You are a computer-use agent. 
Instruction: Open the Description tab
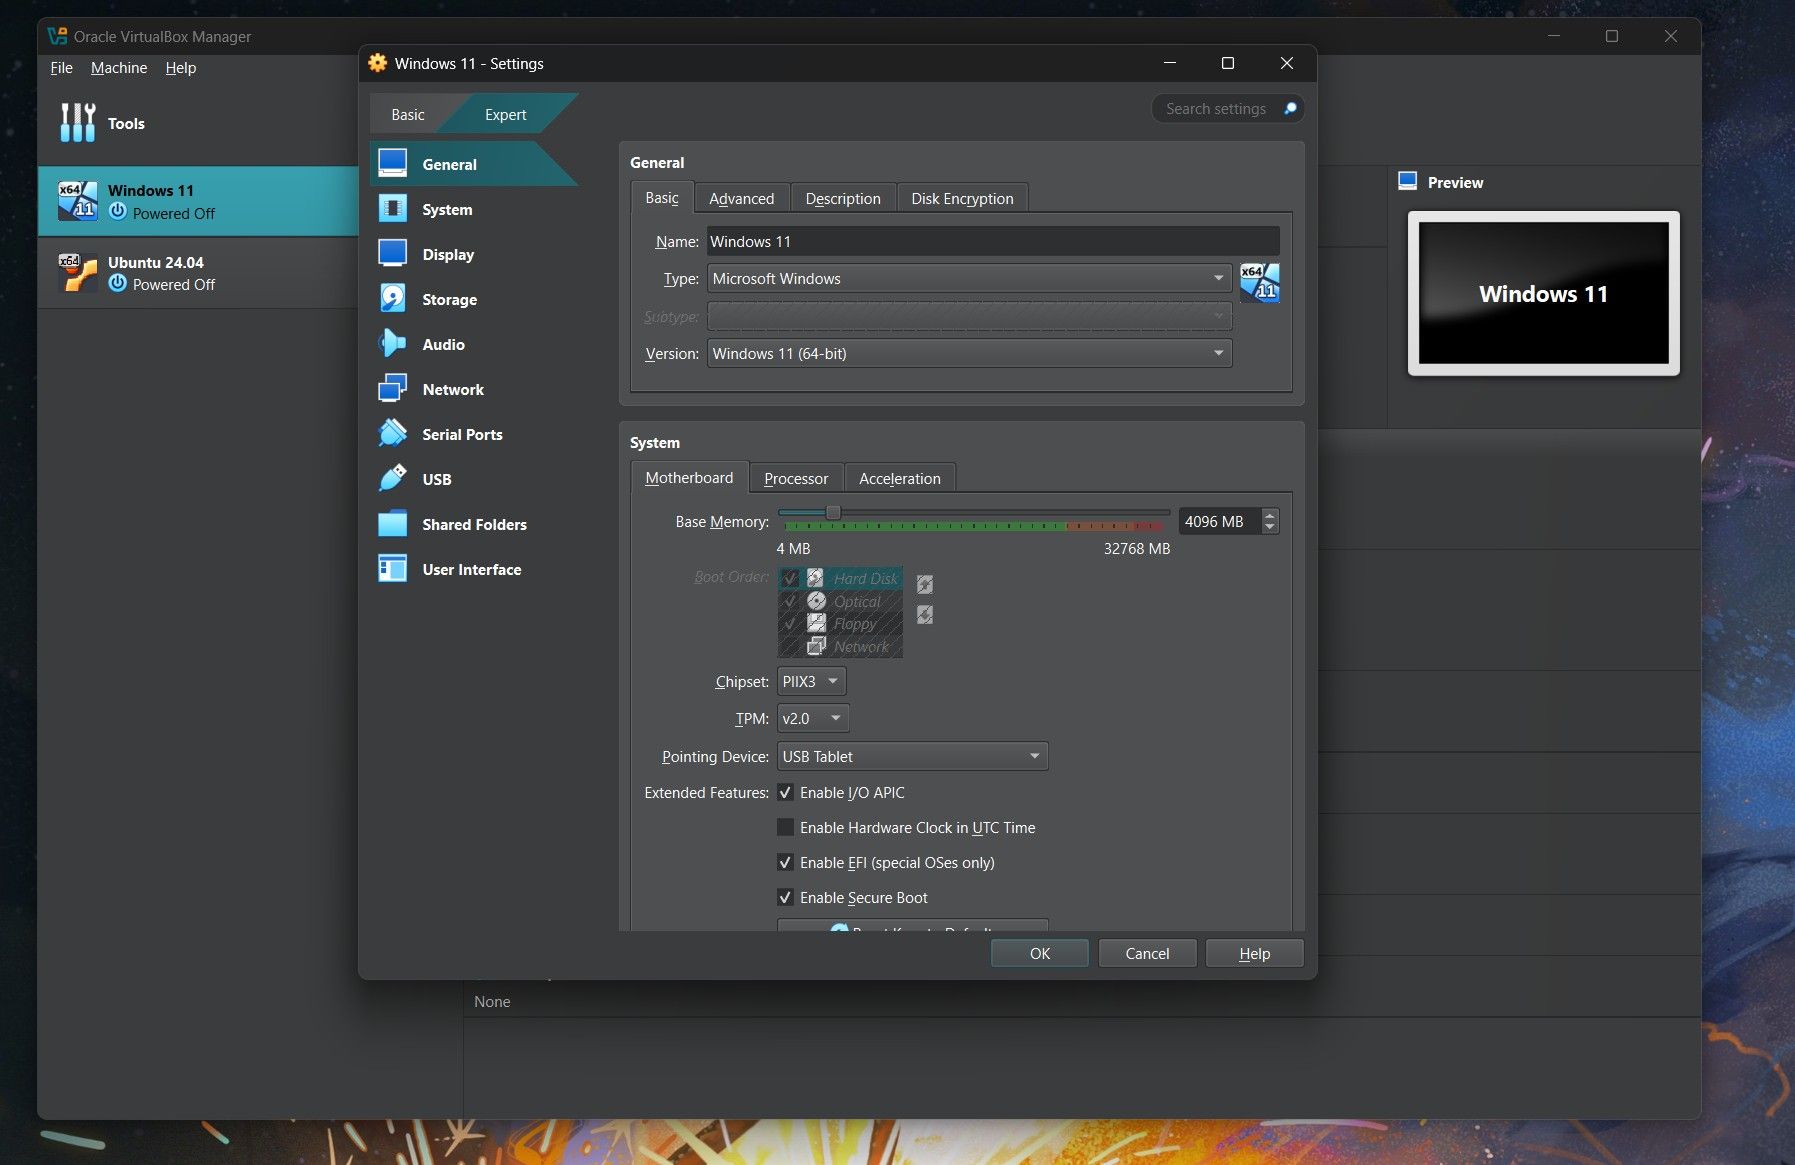pyautogui.click(x=843, y=198)
